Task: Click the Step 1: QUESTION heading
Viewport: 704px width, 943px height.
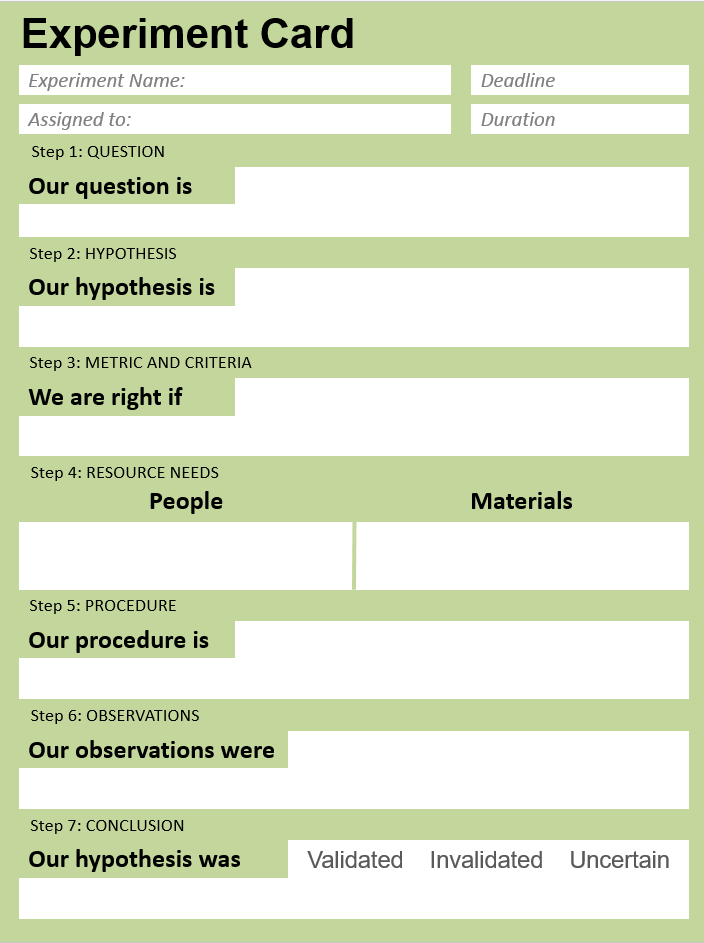Action: [x=98, y=152]
